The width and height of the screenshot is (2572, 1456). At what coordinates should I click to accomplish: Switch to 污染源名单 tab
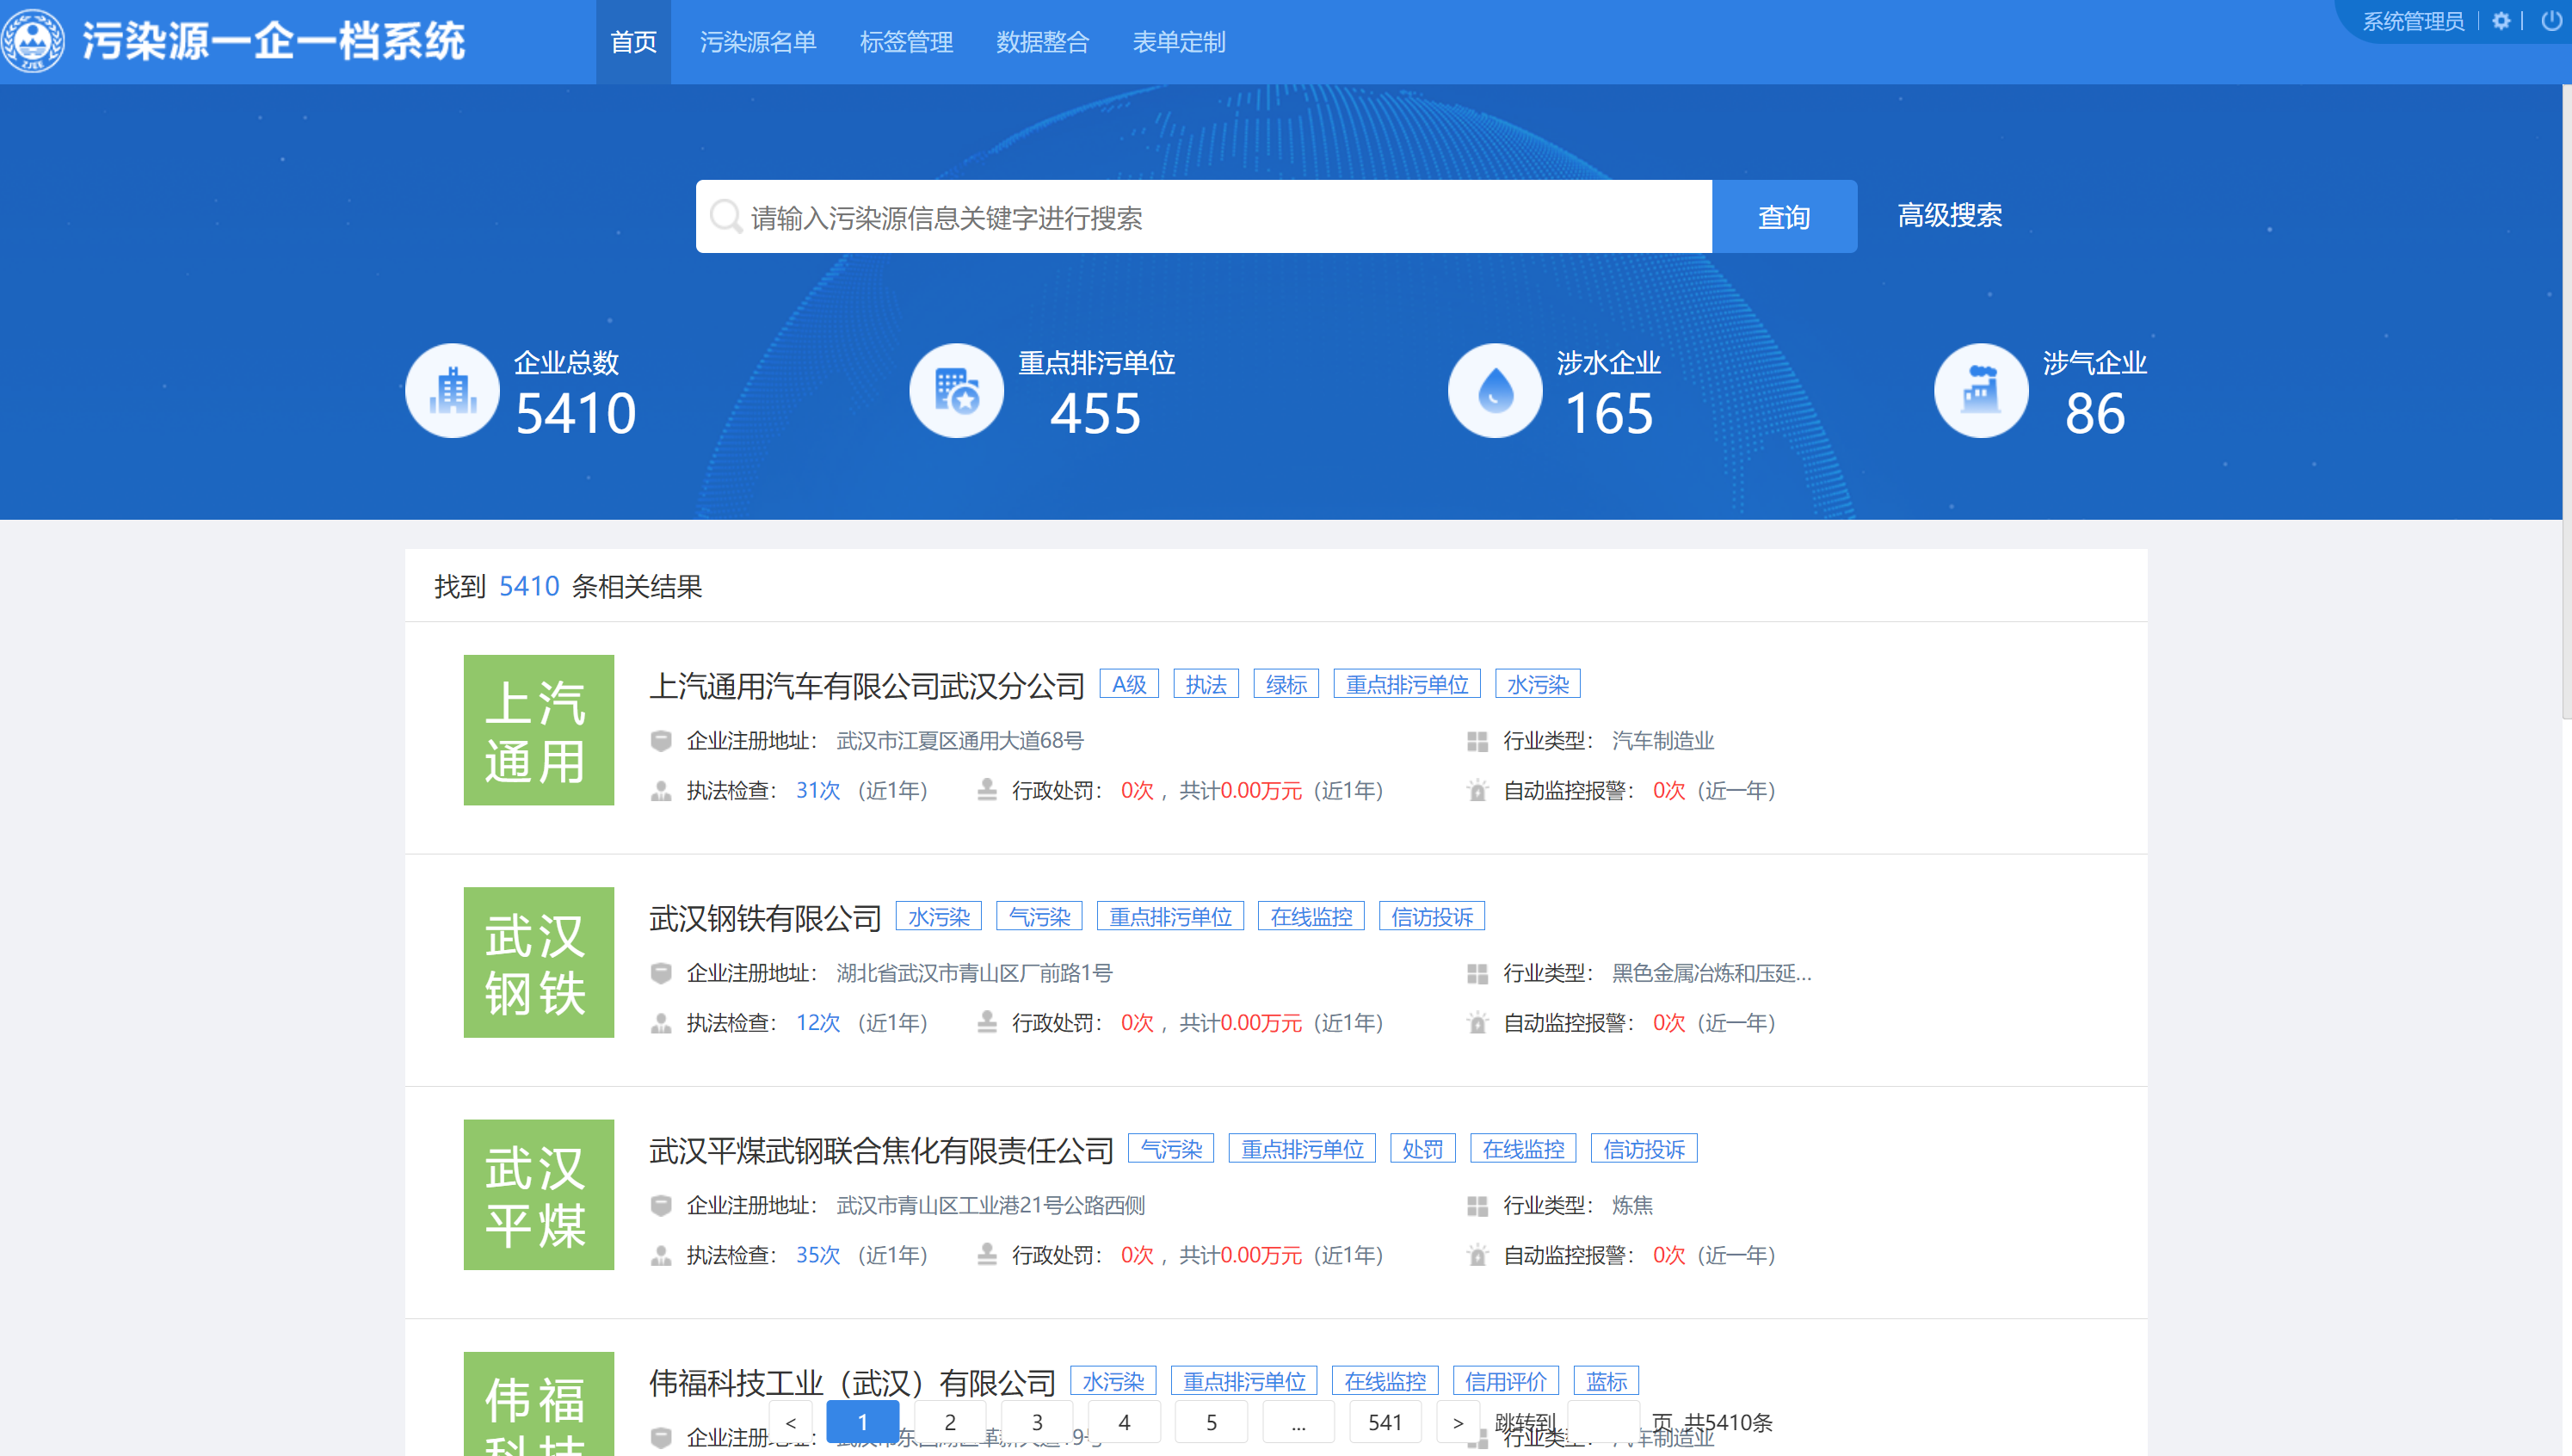757,42
